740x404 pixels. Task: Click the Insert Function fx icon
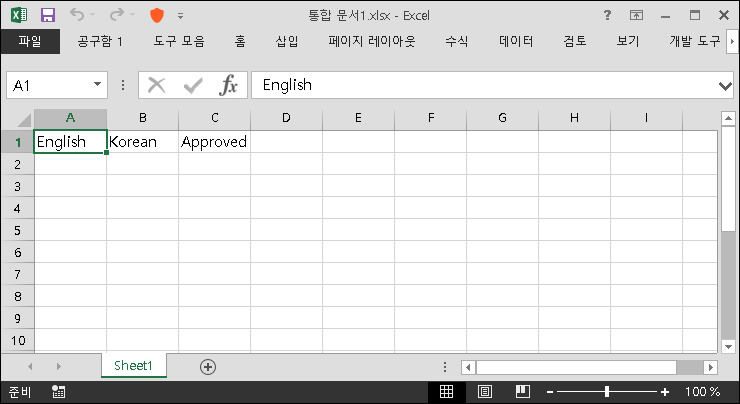(x=229, y=85)
